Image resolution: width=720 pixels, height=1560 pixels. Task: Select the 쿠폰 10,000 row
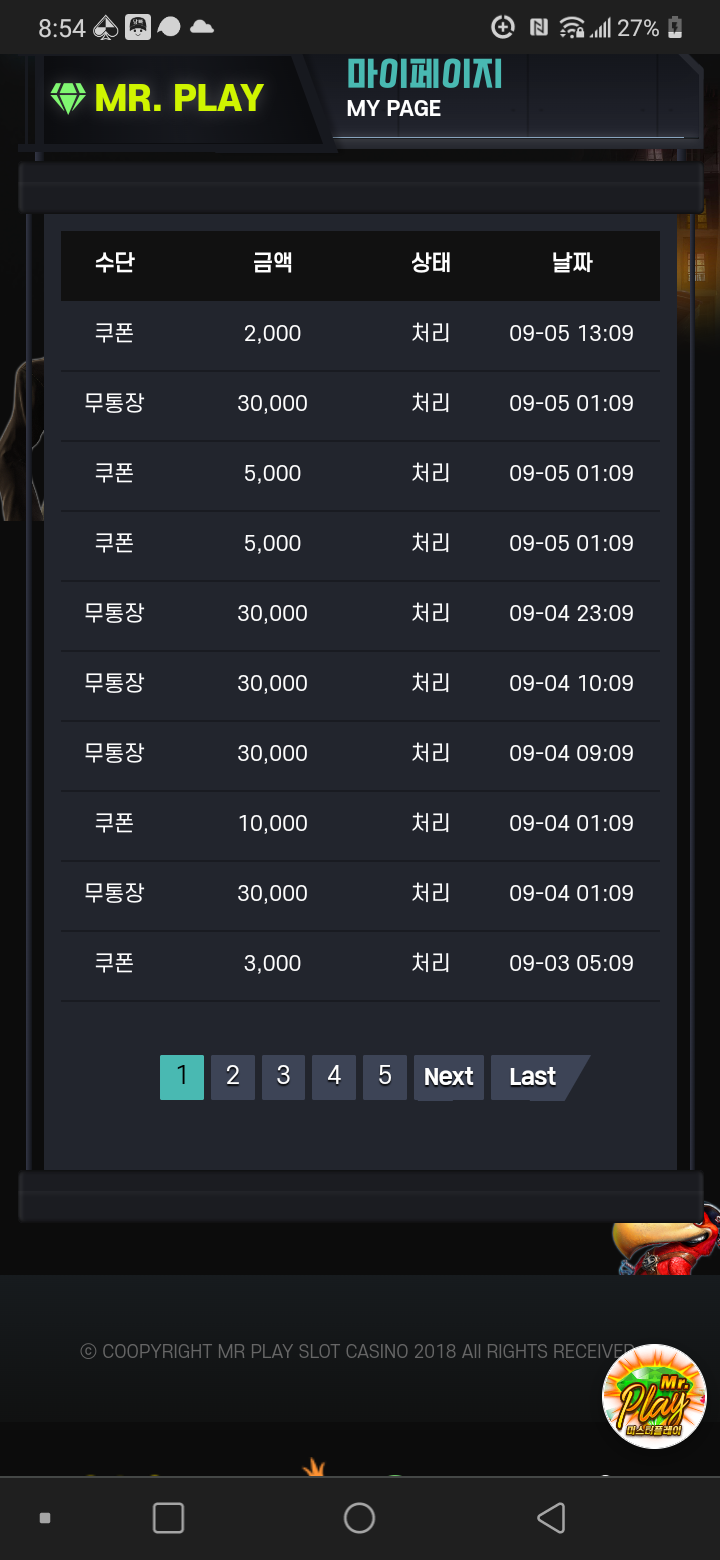[360, 825]
